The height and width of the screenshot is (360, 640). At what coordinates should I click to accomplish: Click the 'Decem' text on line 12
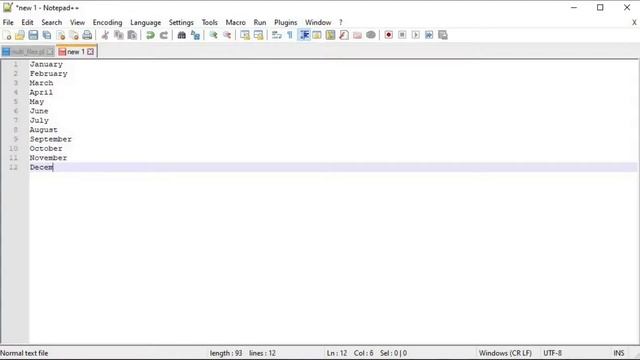(41, 167)
